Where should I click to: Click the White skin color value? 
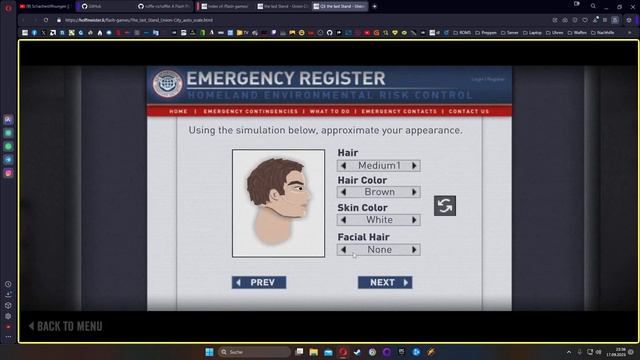(x=379, y=220)
